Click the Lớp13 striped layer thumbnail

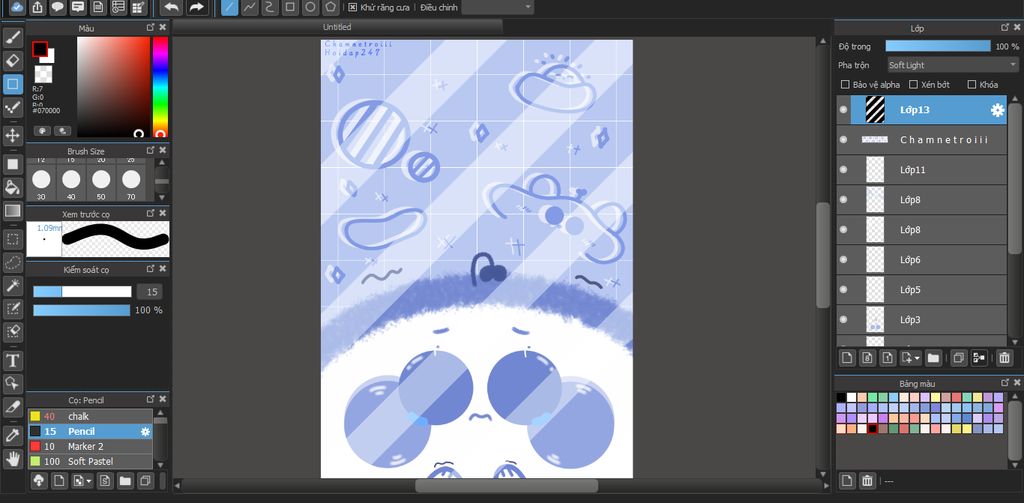click(x=875, y=110)
